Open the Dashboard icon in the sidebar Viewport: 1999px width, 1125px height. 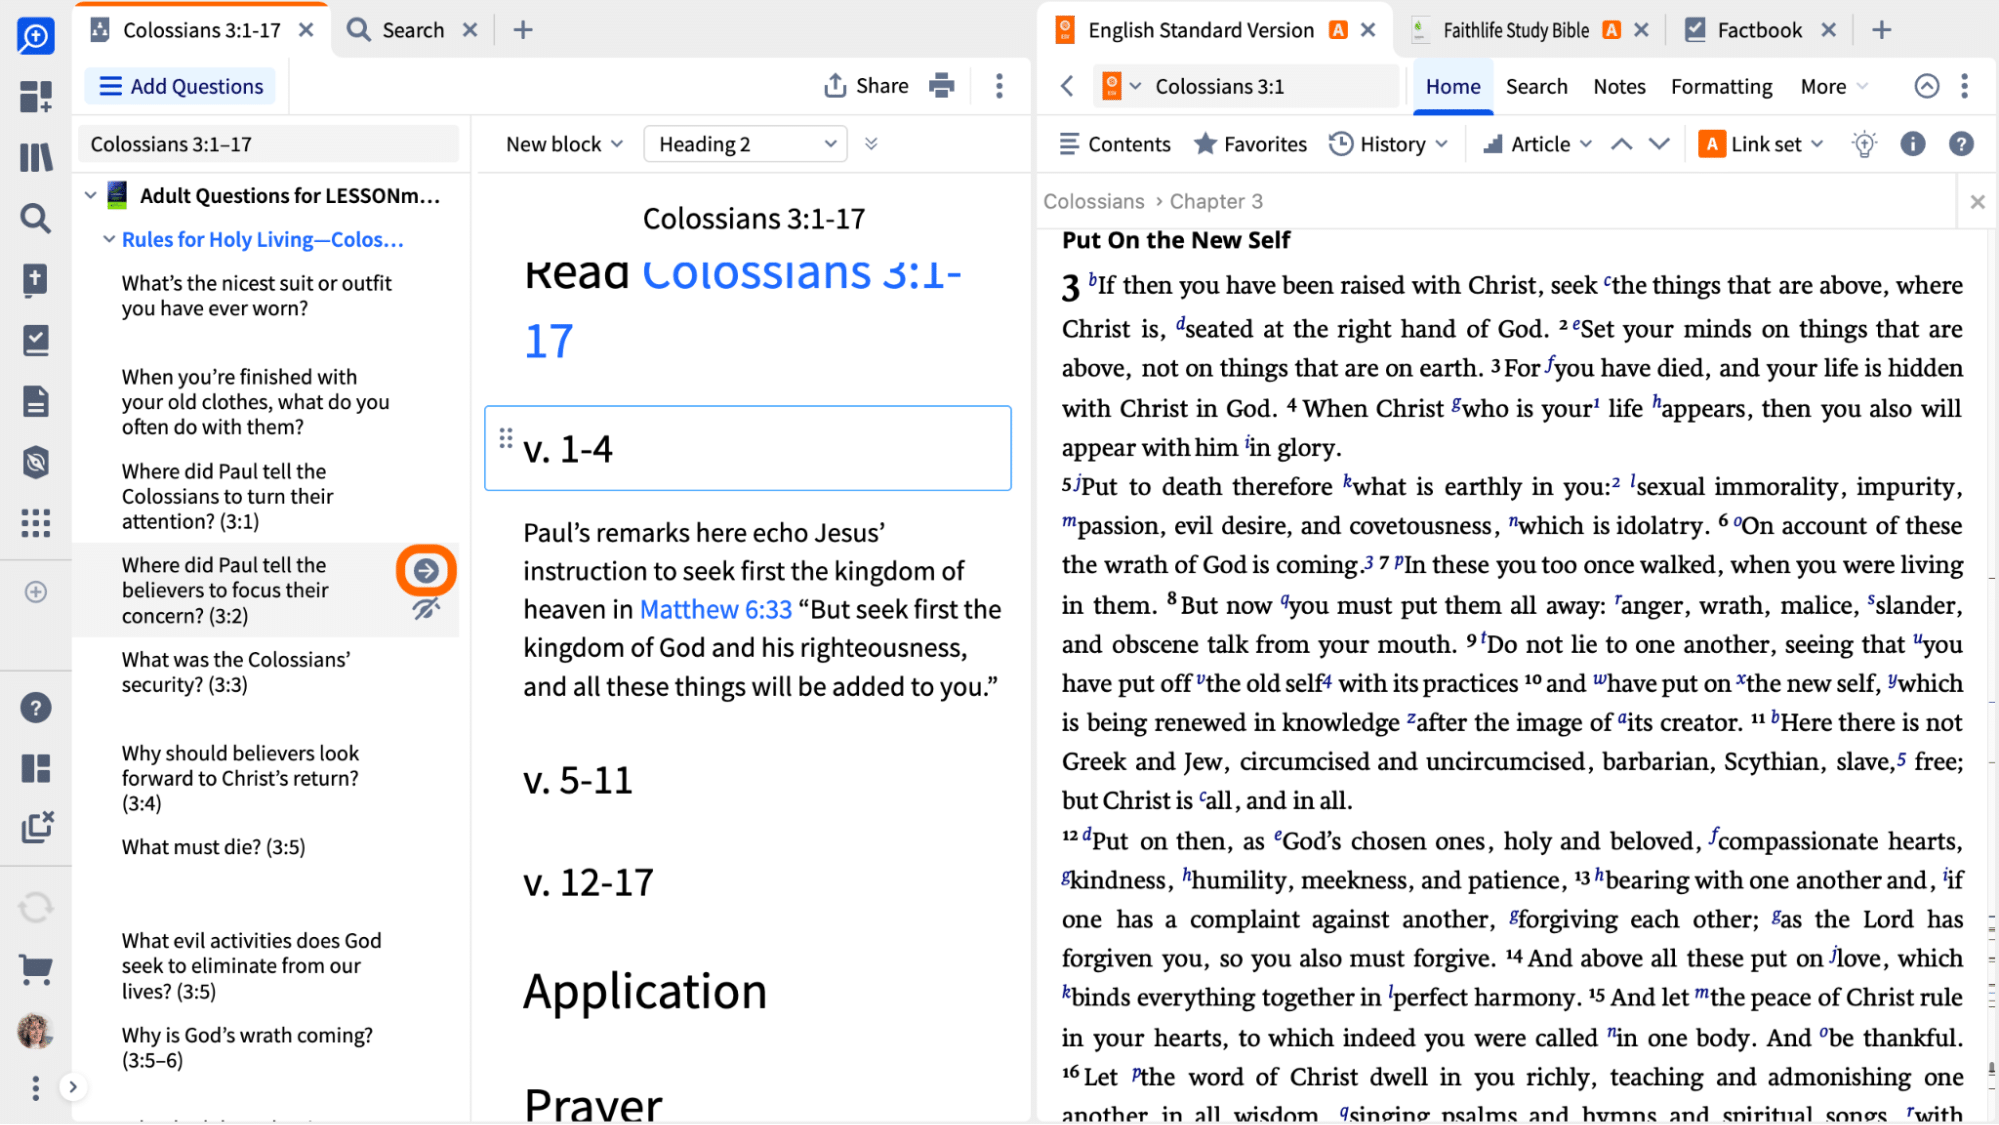[x=35, y=96]
